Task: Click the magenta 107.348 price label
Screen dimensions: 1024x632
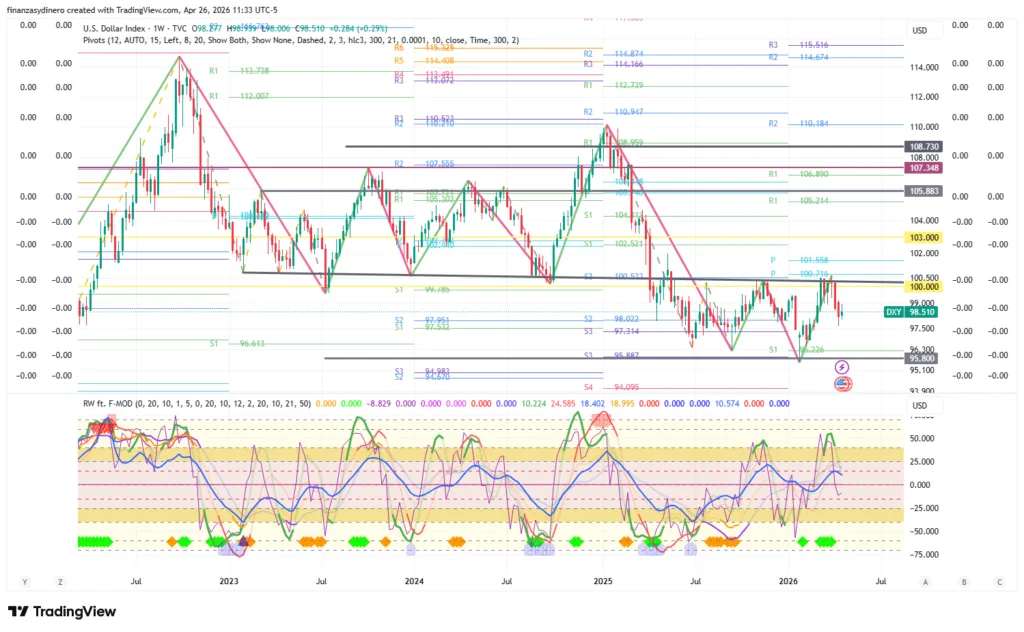Action: 921,168
